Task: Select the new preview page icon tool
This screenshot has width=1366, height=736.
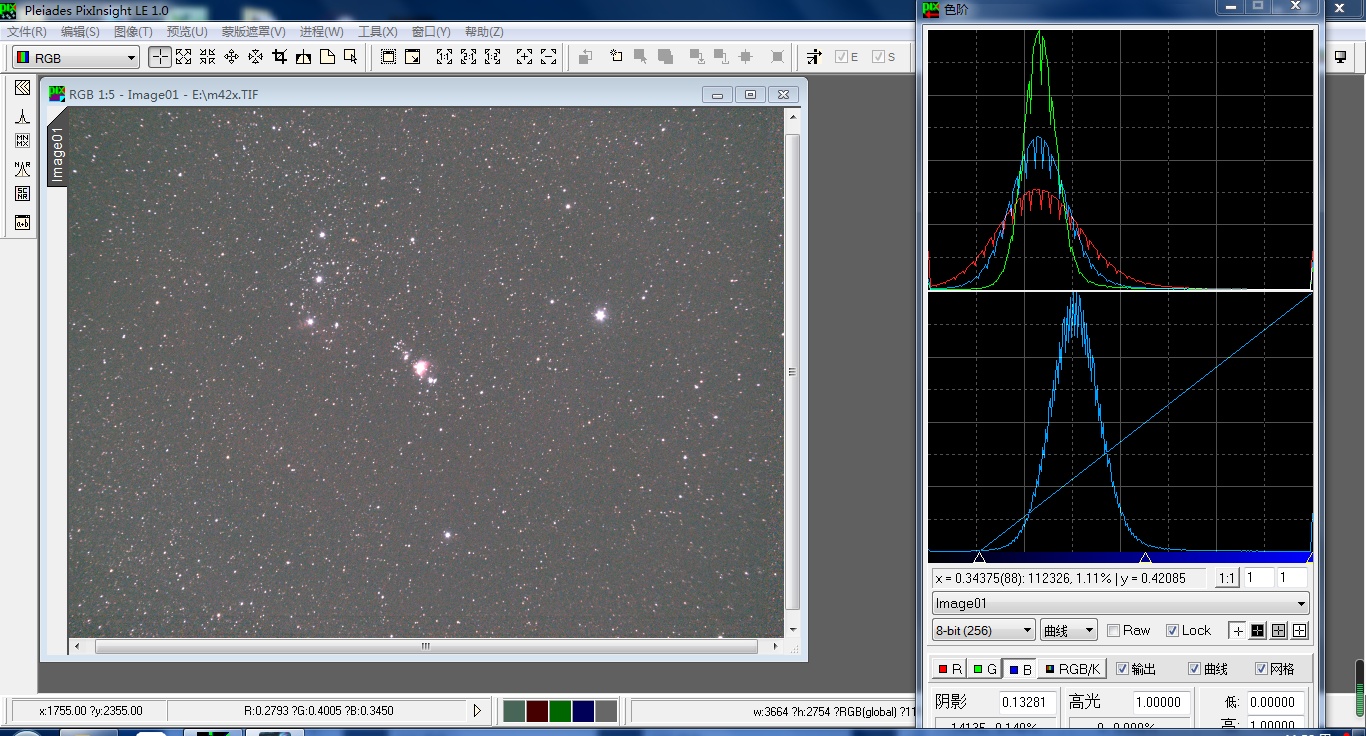Action: (327, 57)
